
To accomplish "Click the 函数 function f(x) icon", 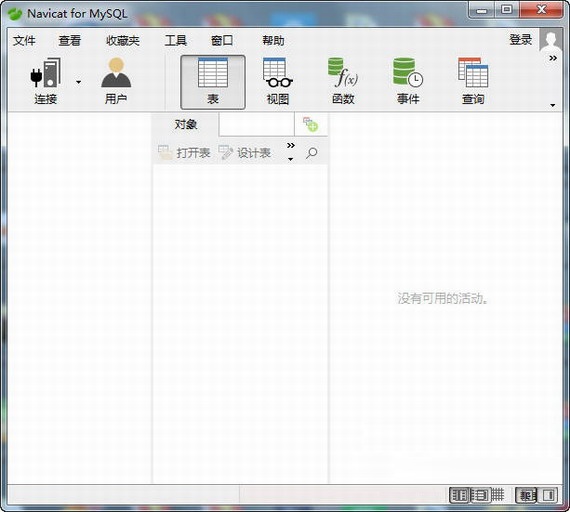I will click(x=343, y=73).
